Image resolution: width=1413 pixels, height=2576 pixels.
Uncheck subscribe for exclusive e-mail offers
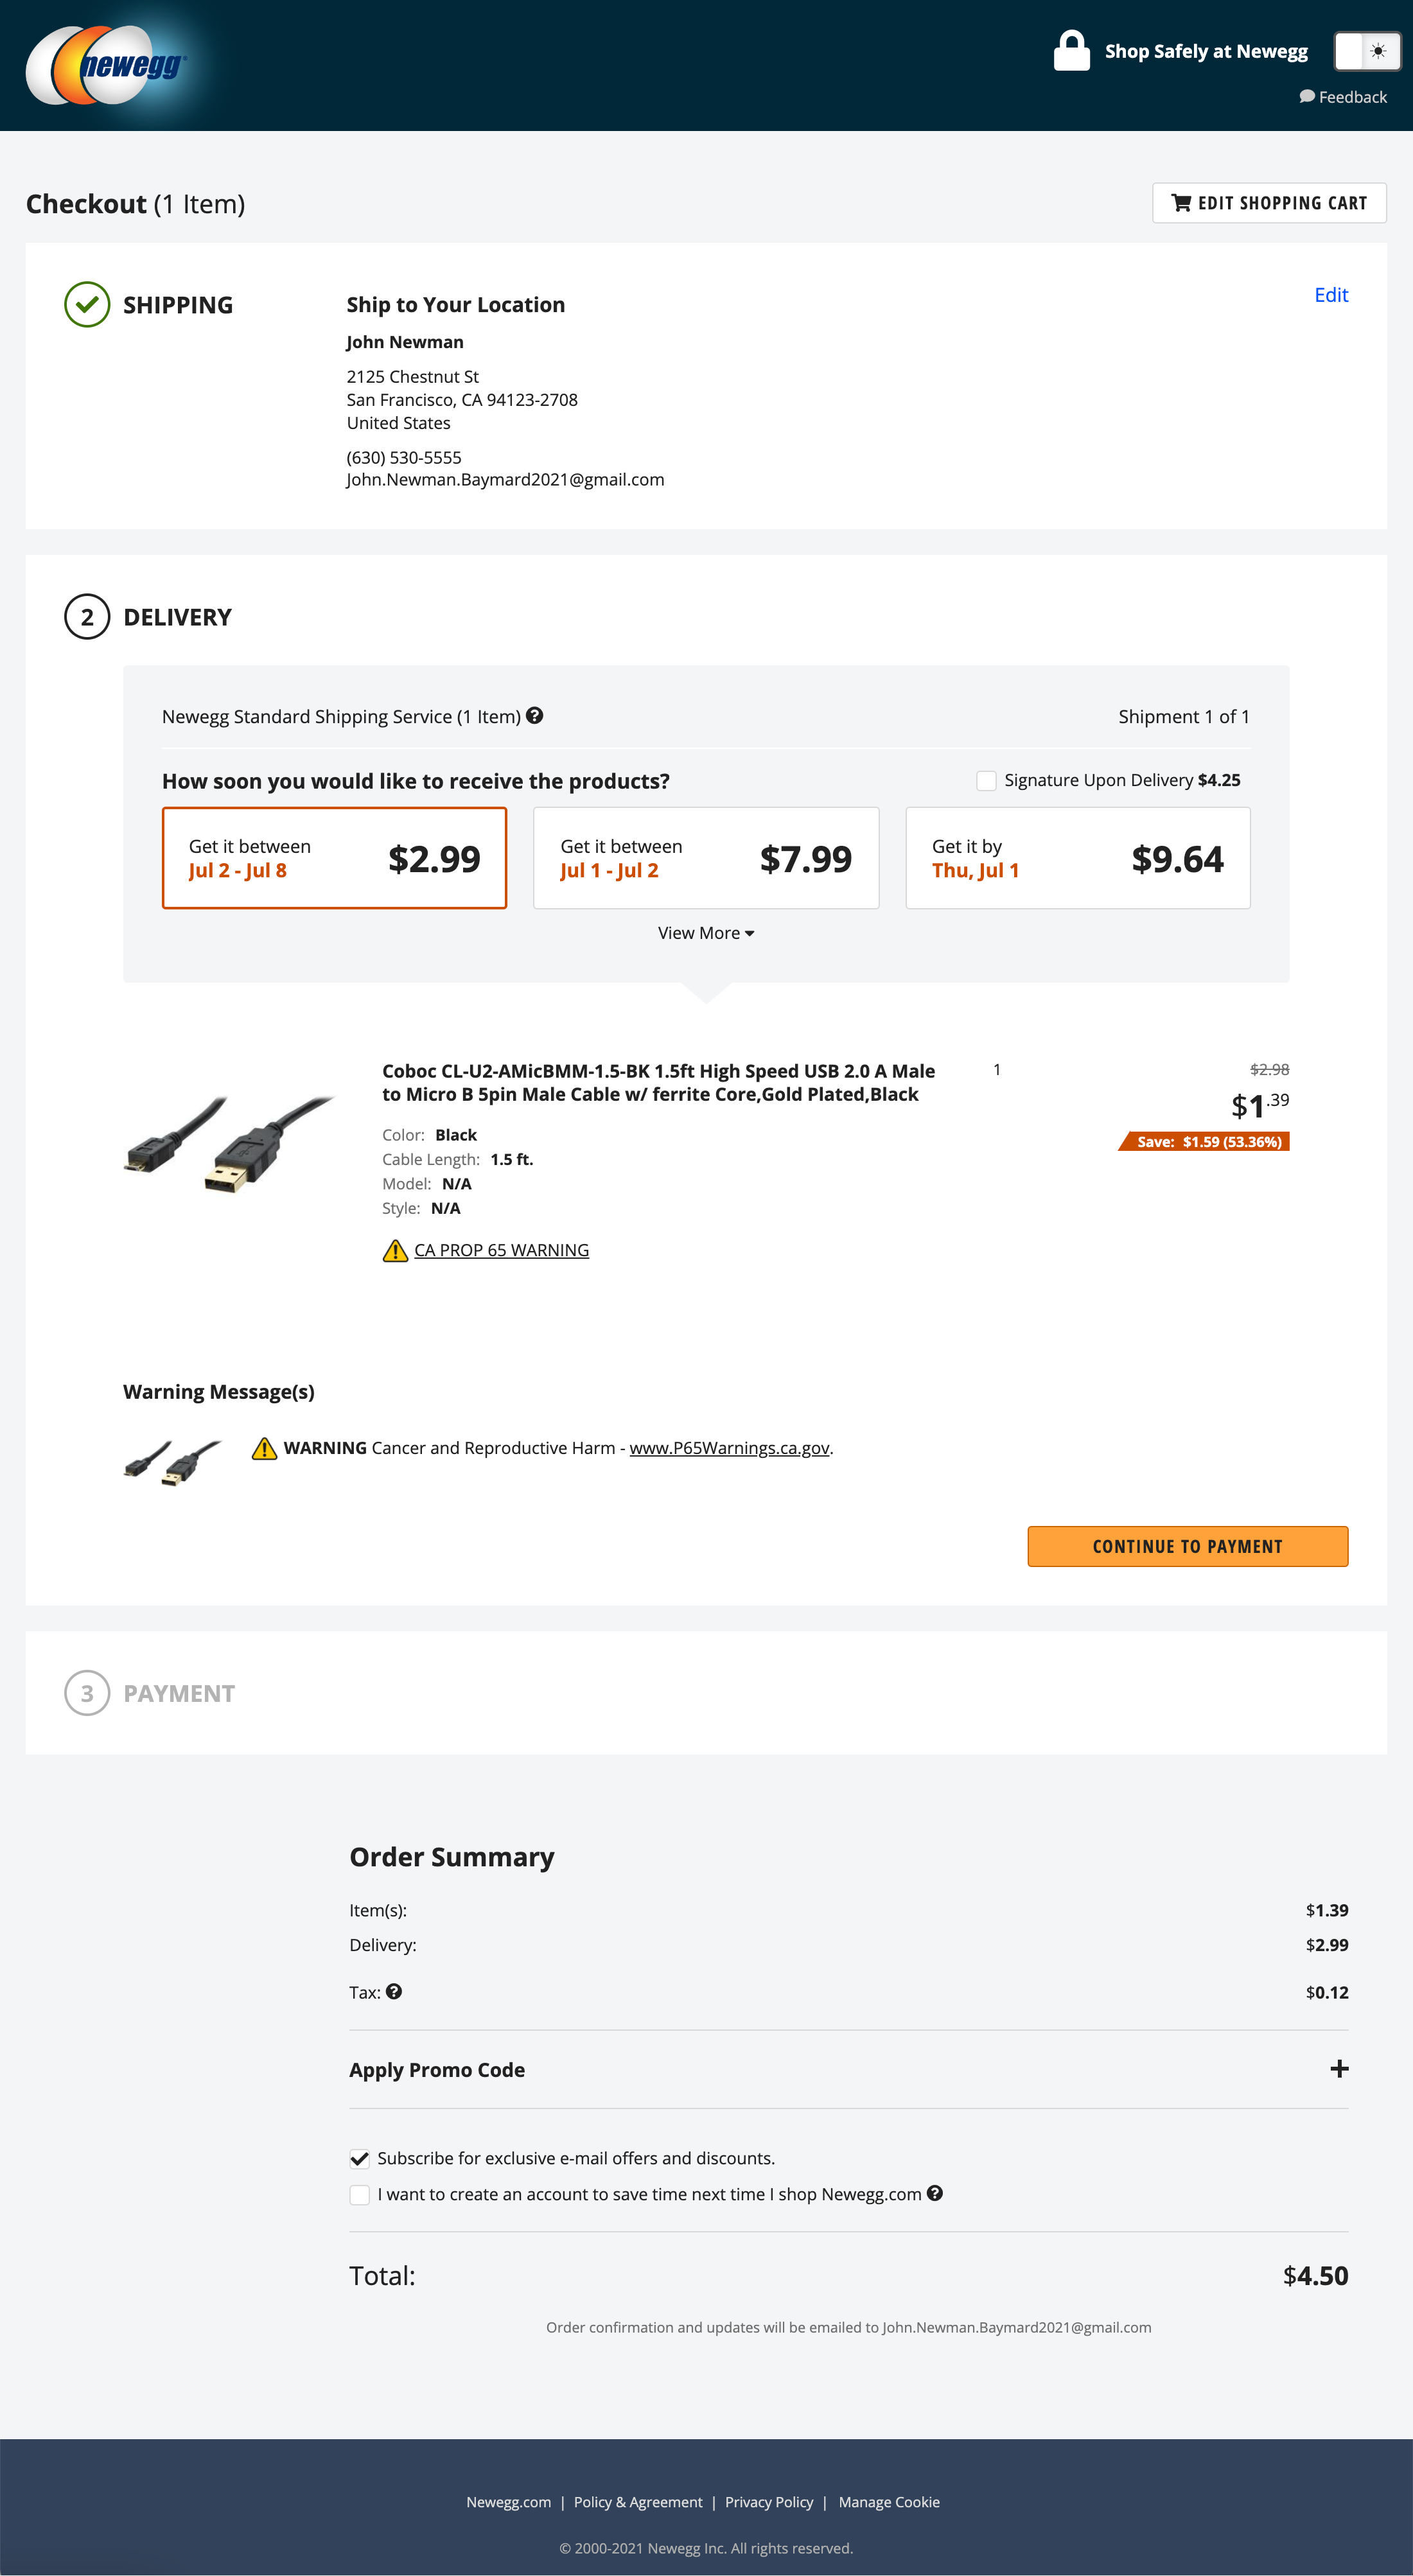(359, 2158)
